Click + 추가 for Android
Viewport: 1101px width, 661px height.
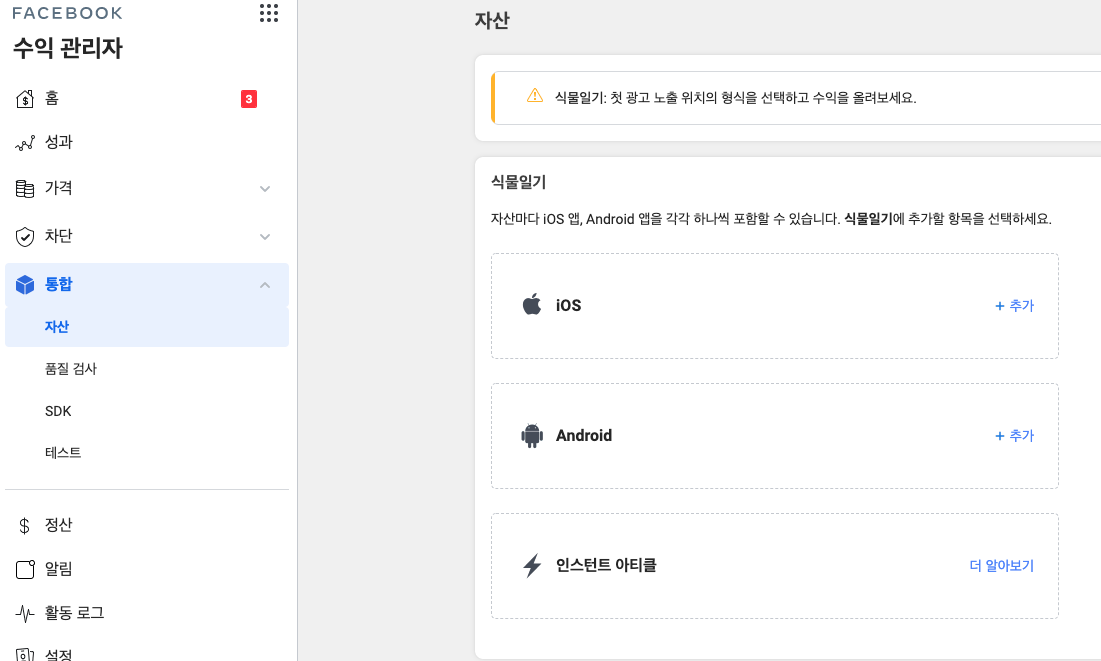(1015, 436)
